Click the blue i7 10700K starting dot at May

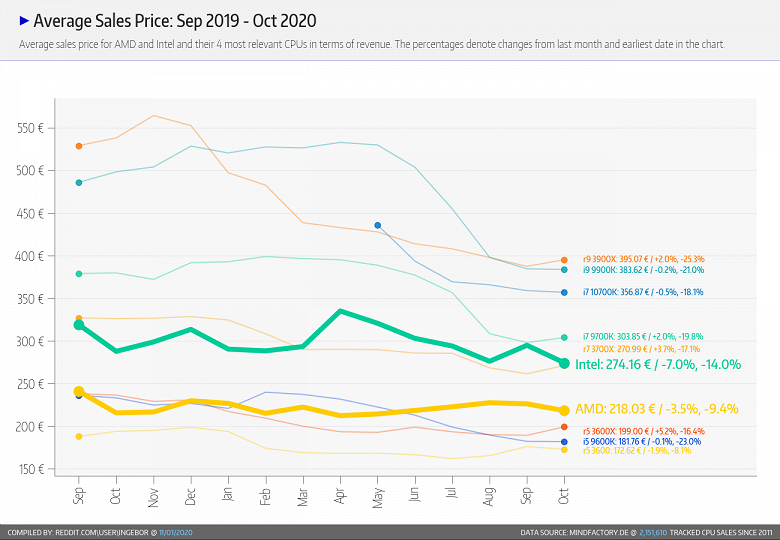tap(378, 226)
